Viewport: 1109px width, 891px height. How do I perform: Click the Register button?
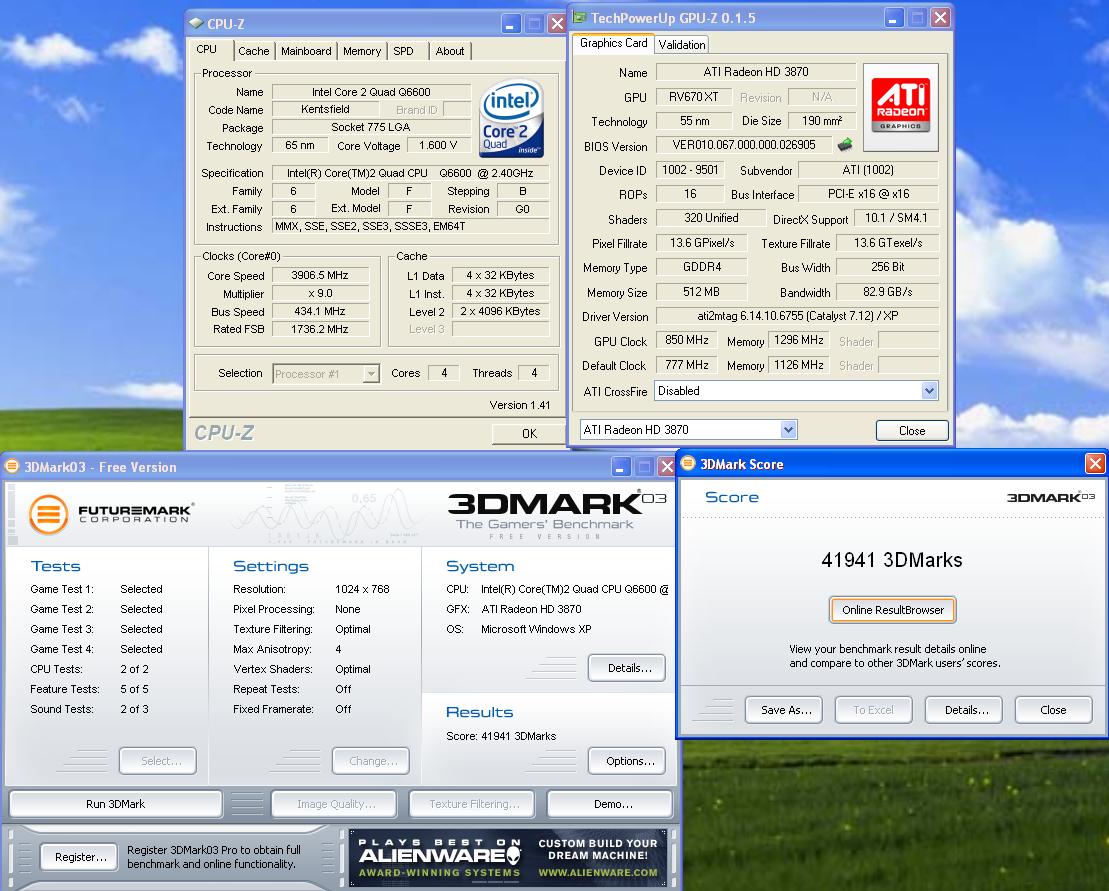(x=79, y=857)
